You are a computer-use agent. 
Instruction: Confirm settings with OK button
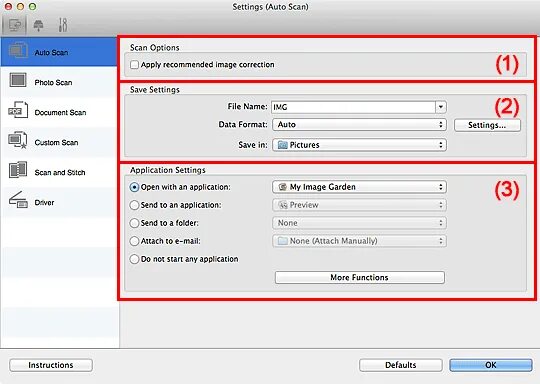491,365
